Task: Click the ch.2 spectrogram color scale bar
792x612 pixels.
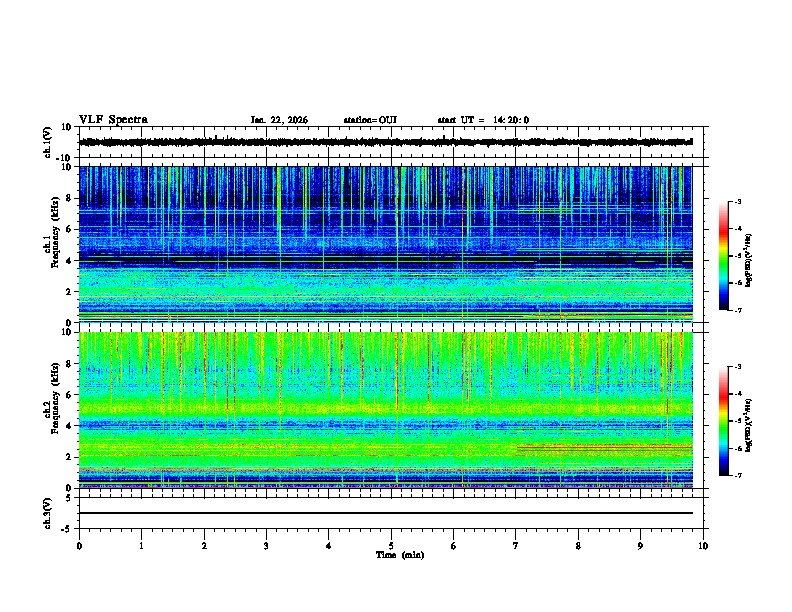Action: coord(724,421)
